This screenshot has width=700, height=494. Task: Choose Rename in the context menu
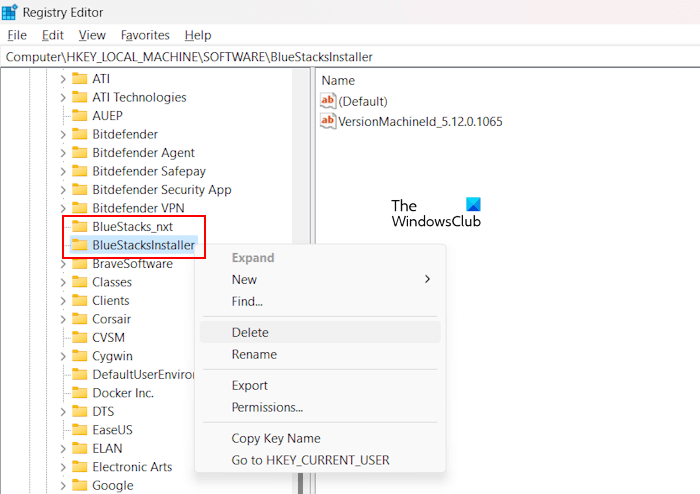tap(320, 354)
